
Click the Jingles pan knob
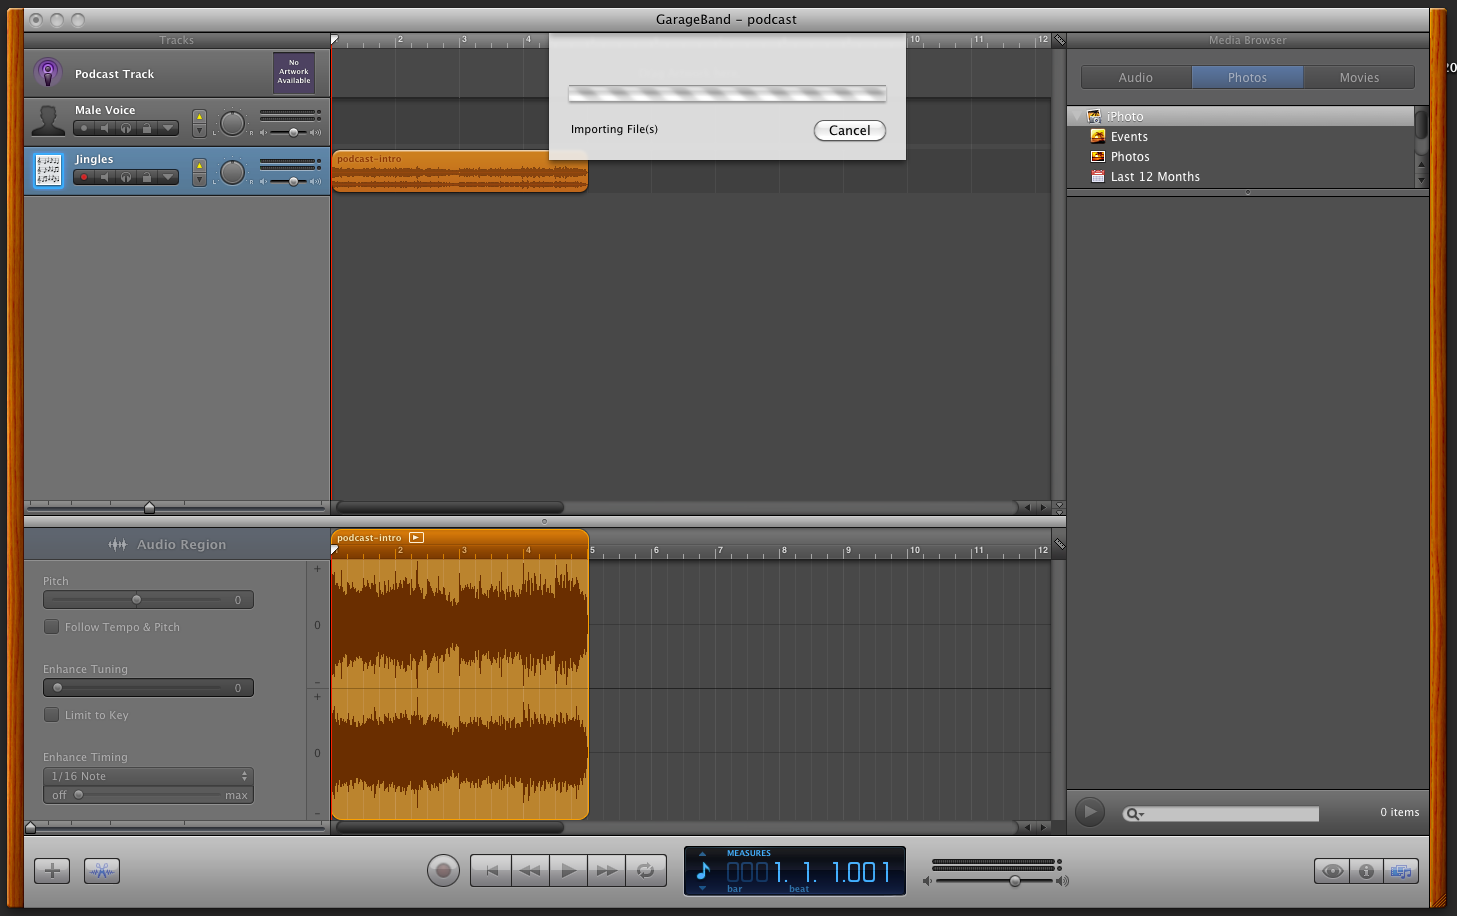point(232,172)
